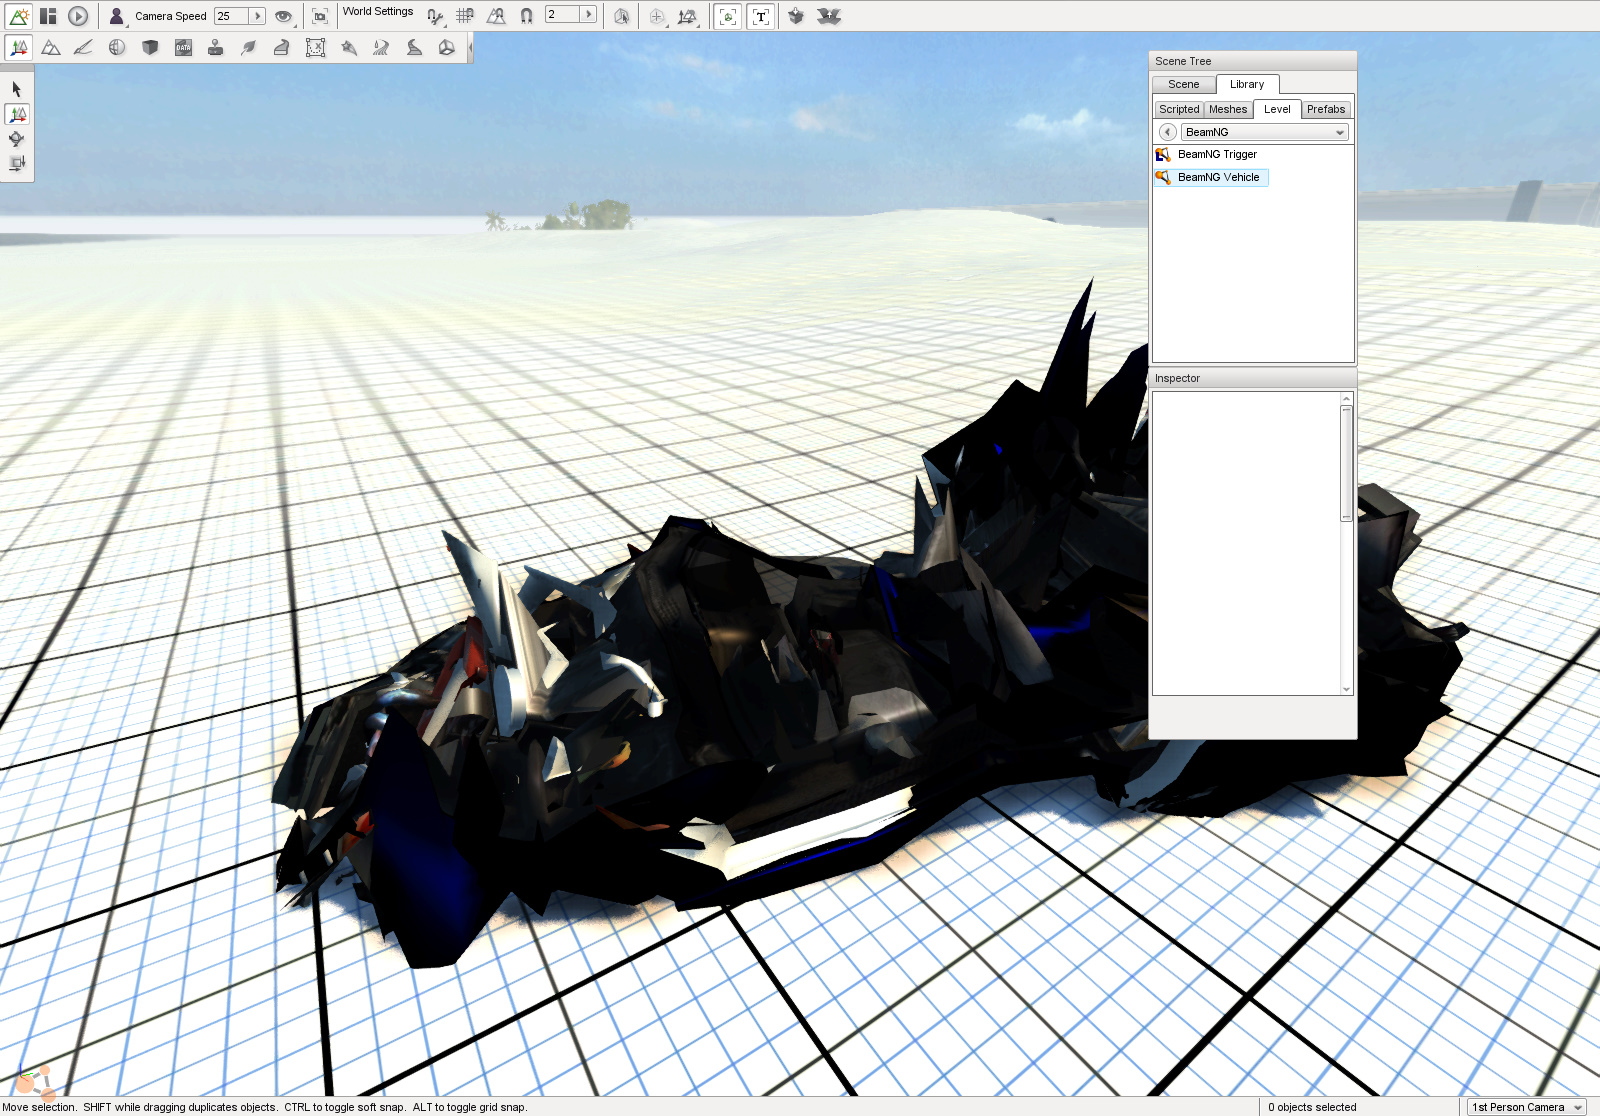This screenshot has width=1600, height=1116.
Task: Open the Datablock Editor
Action: 183,47
